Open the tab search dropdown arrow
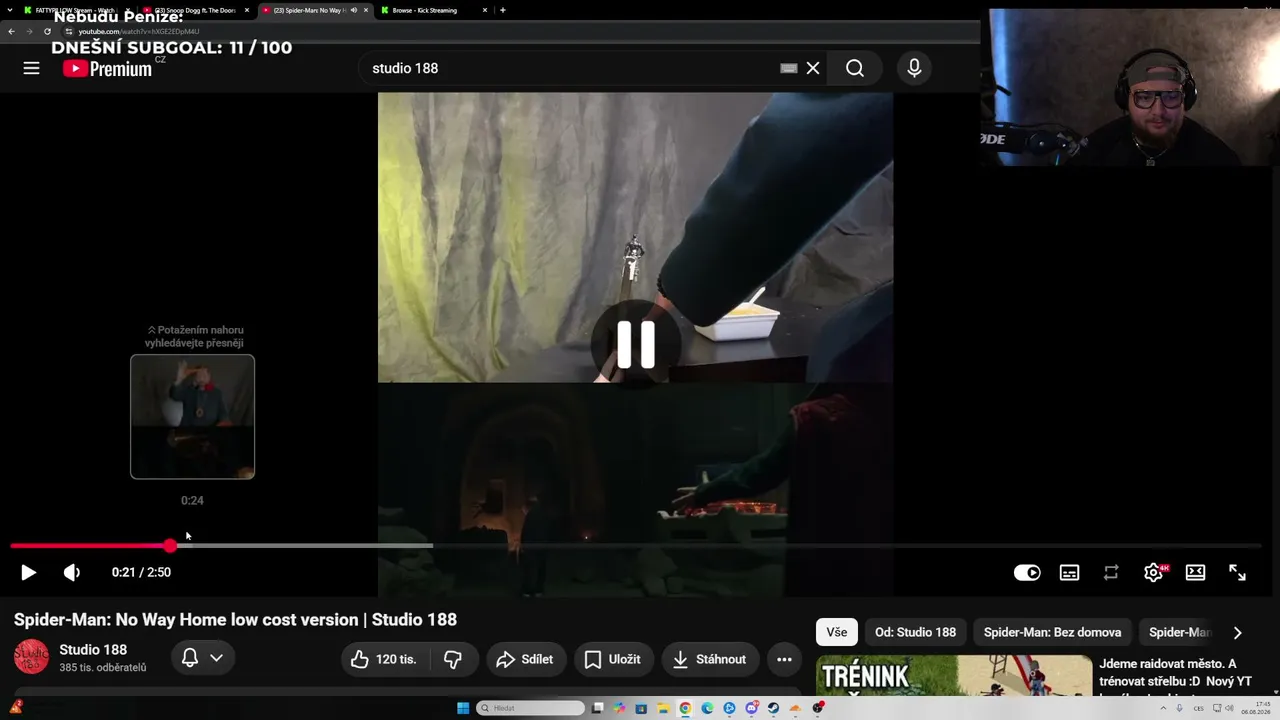Viewport: 1280px width, 720px height. click(10, 10)
